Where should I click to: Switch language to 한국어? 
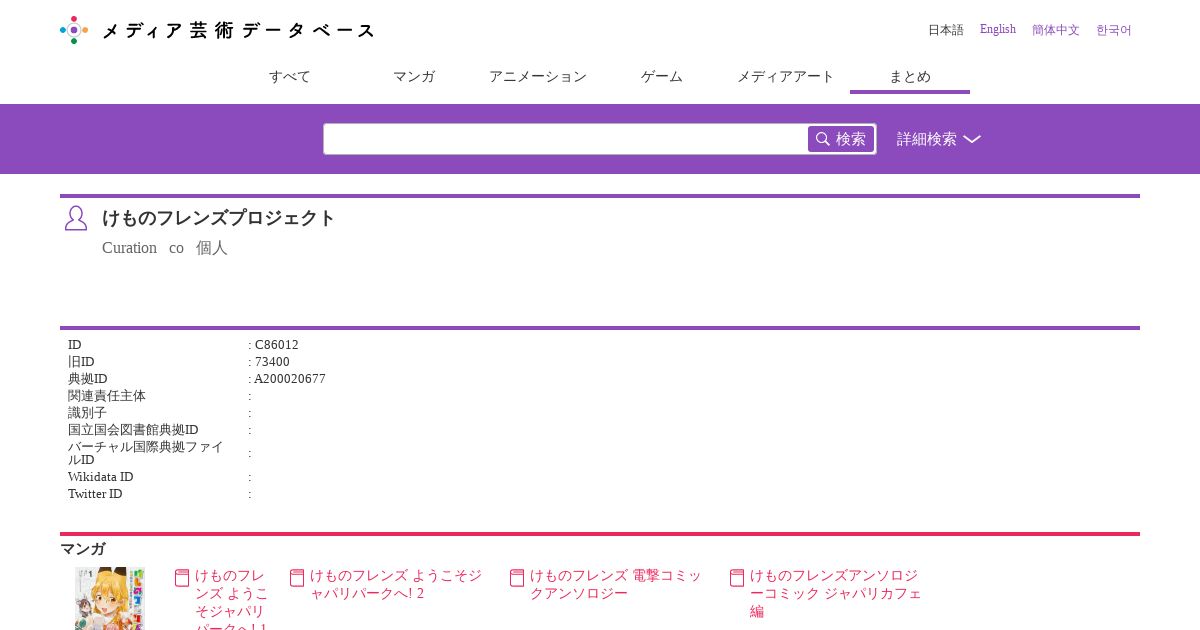pyautogui.click(x=1114, y=30)
